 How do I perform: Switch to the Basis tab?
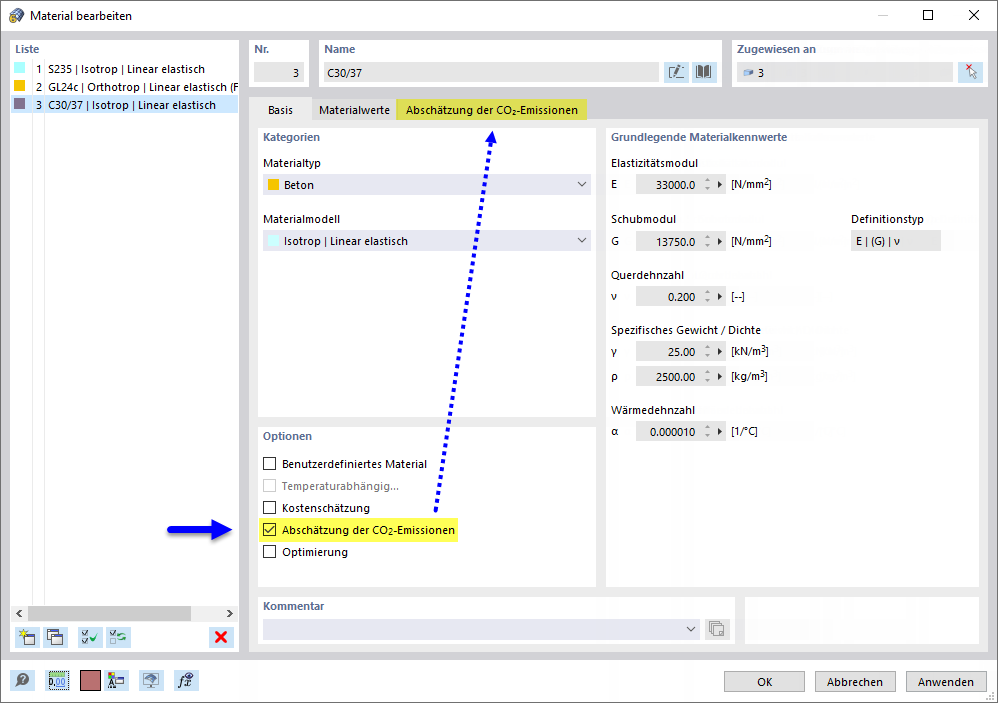[x=280, y=110]
